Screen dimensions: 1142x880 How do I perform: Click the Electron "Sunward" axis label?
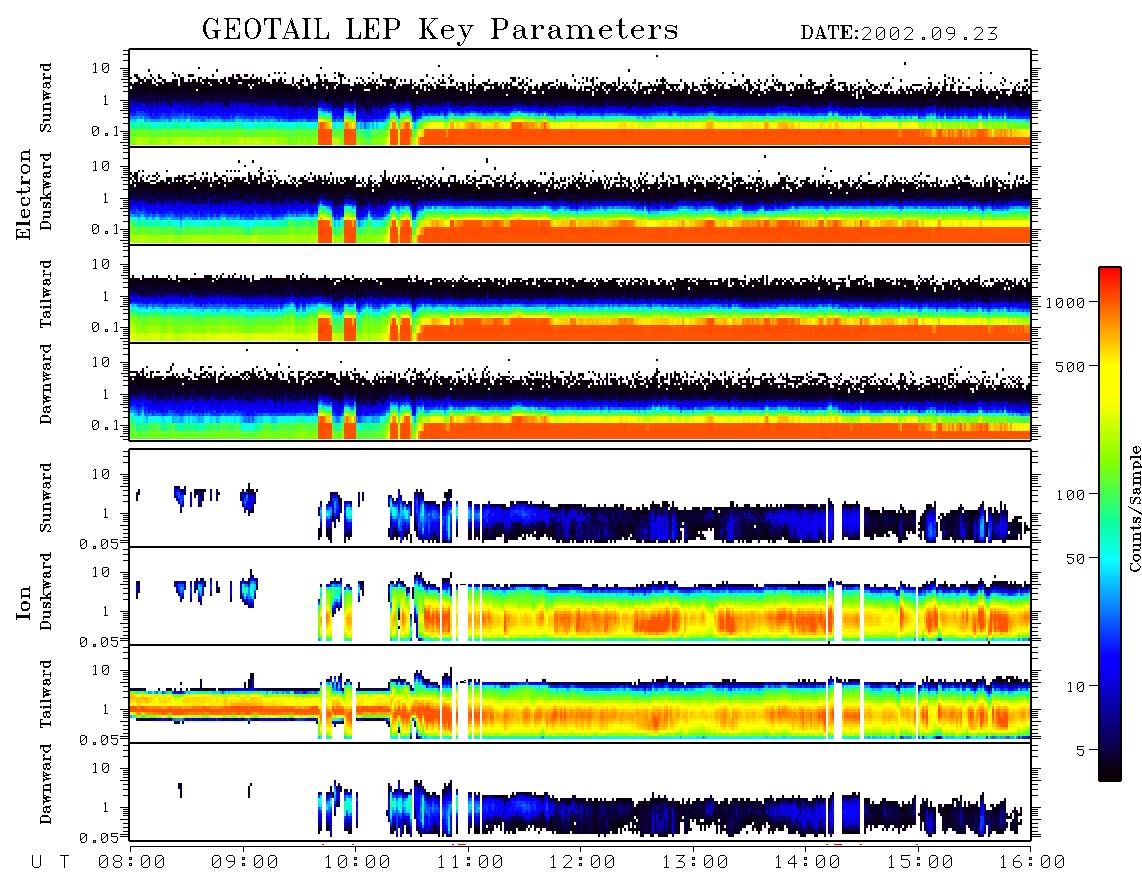(x=46, y=98)
